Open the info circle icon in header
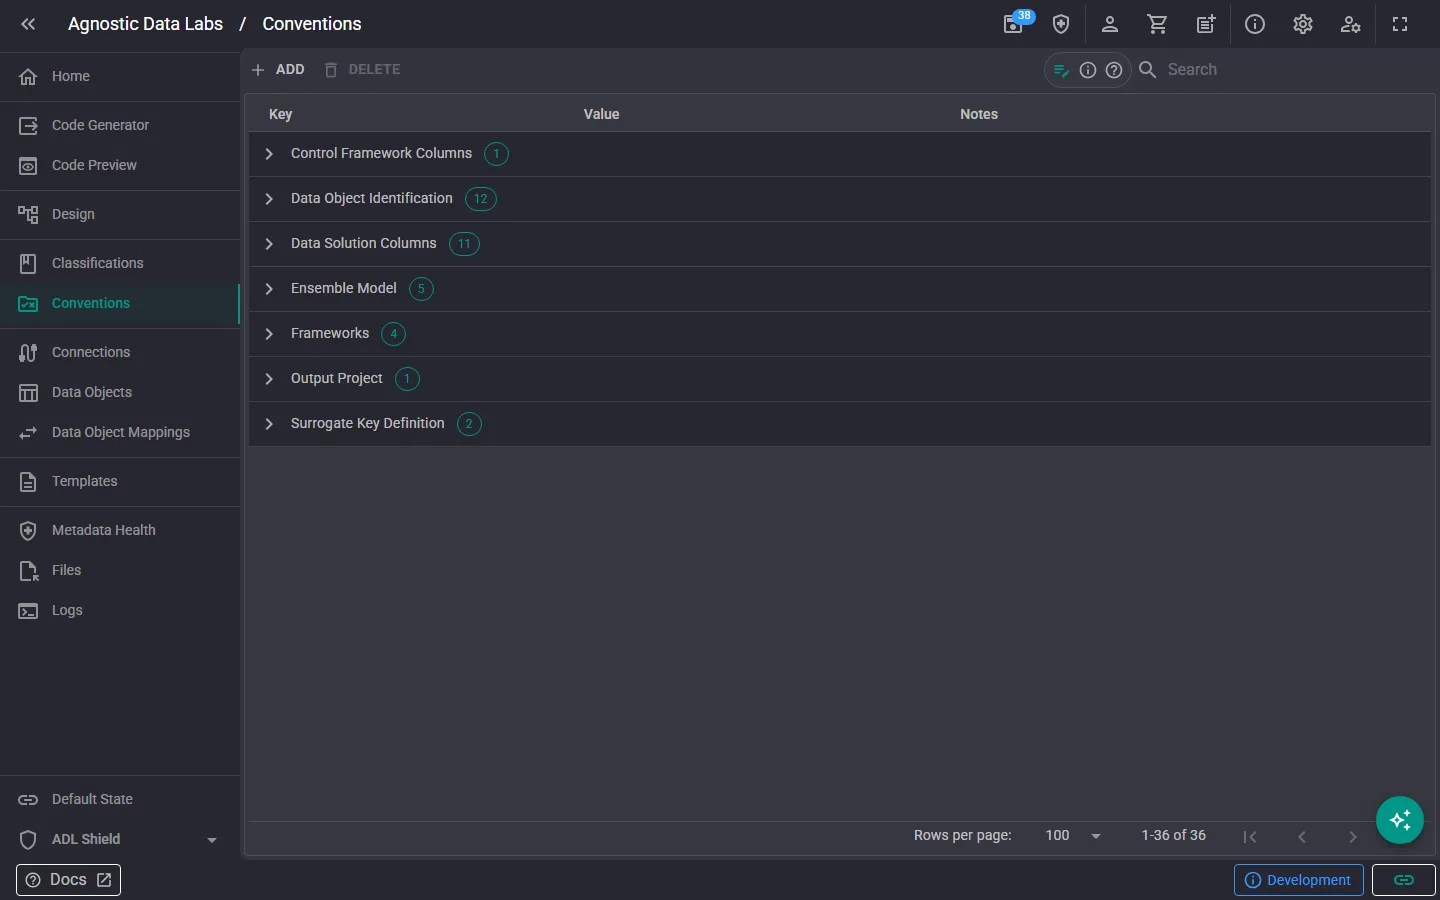The width and height of the screenshot is (1440, 900). 1255,24
